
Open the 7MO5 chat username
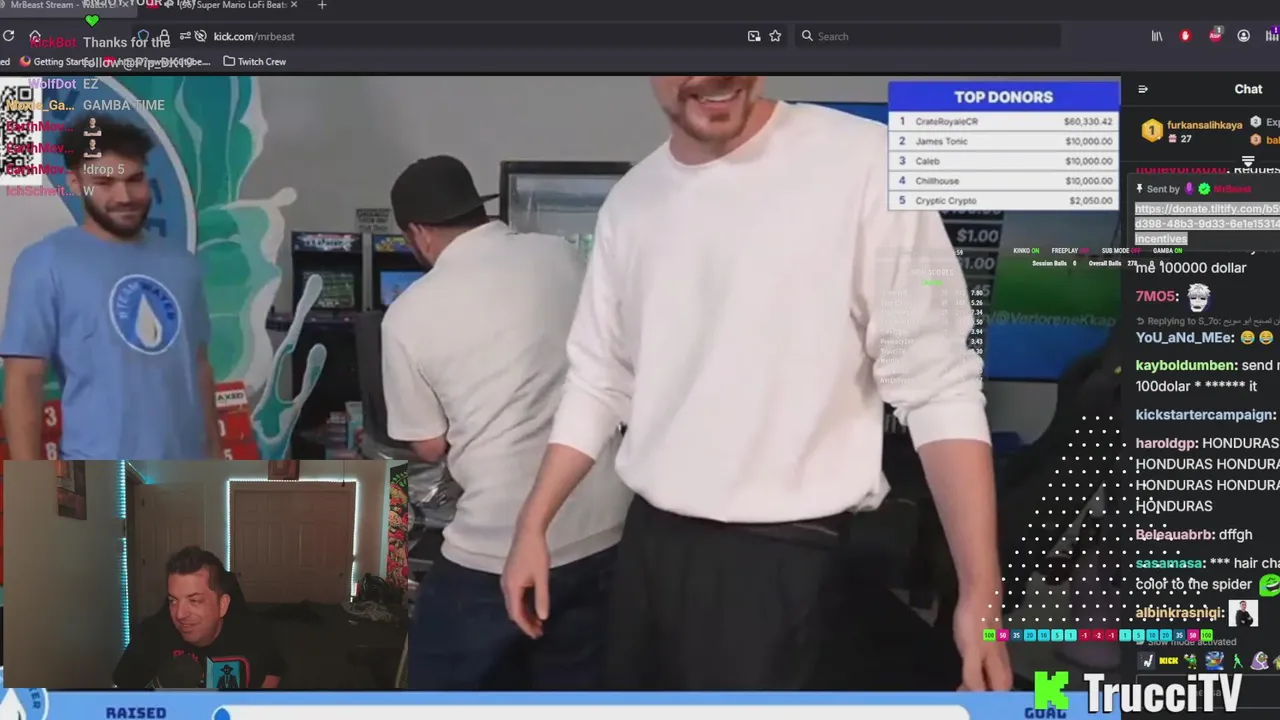pos(1155,296)
